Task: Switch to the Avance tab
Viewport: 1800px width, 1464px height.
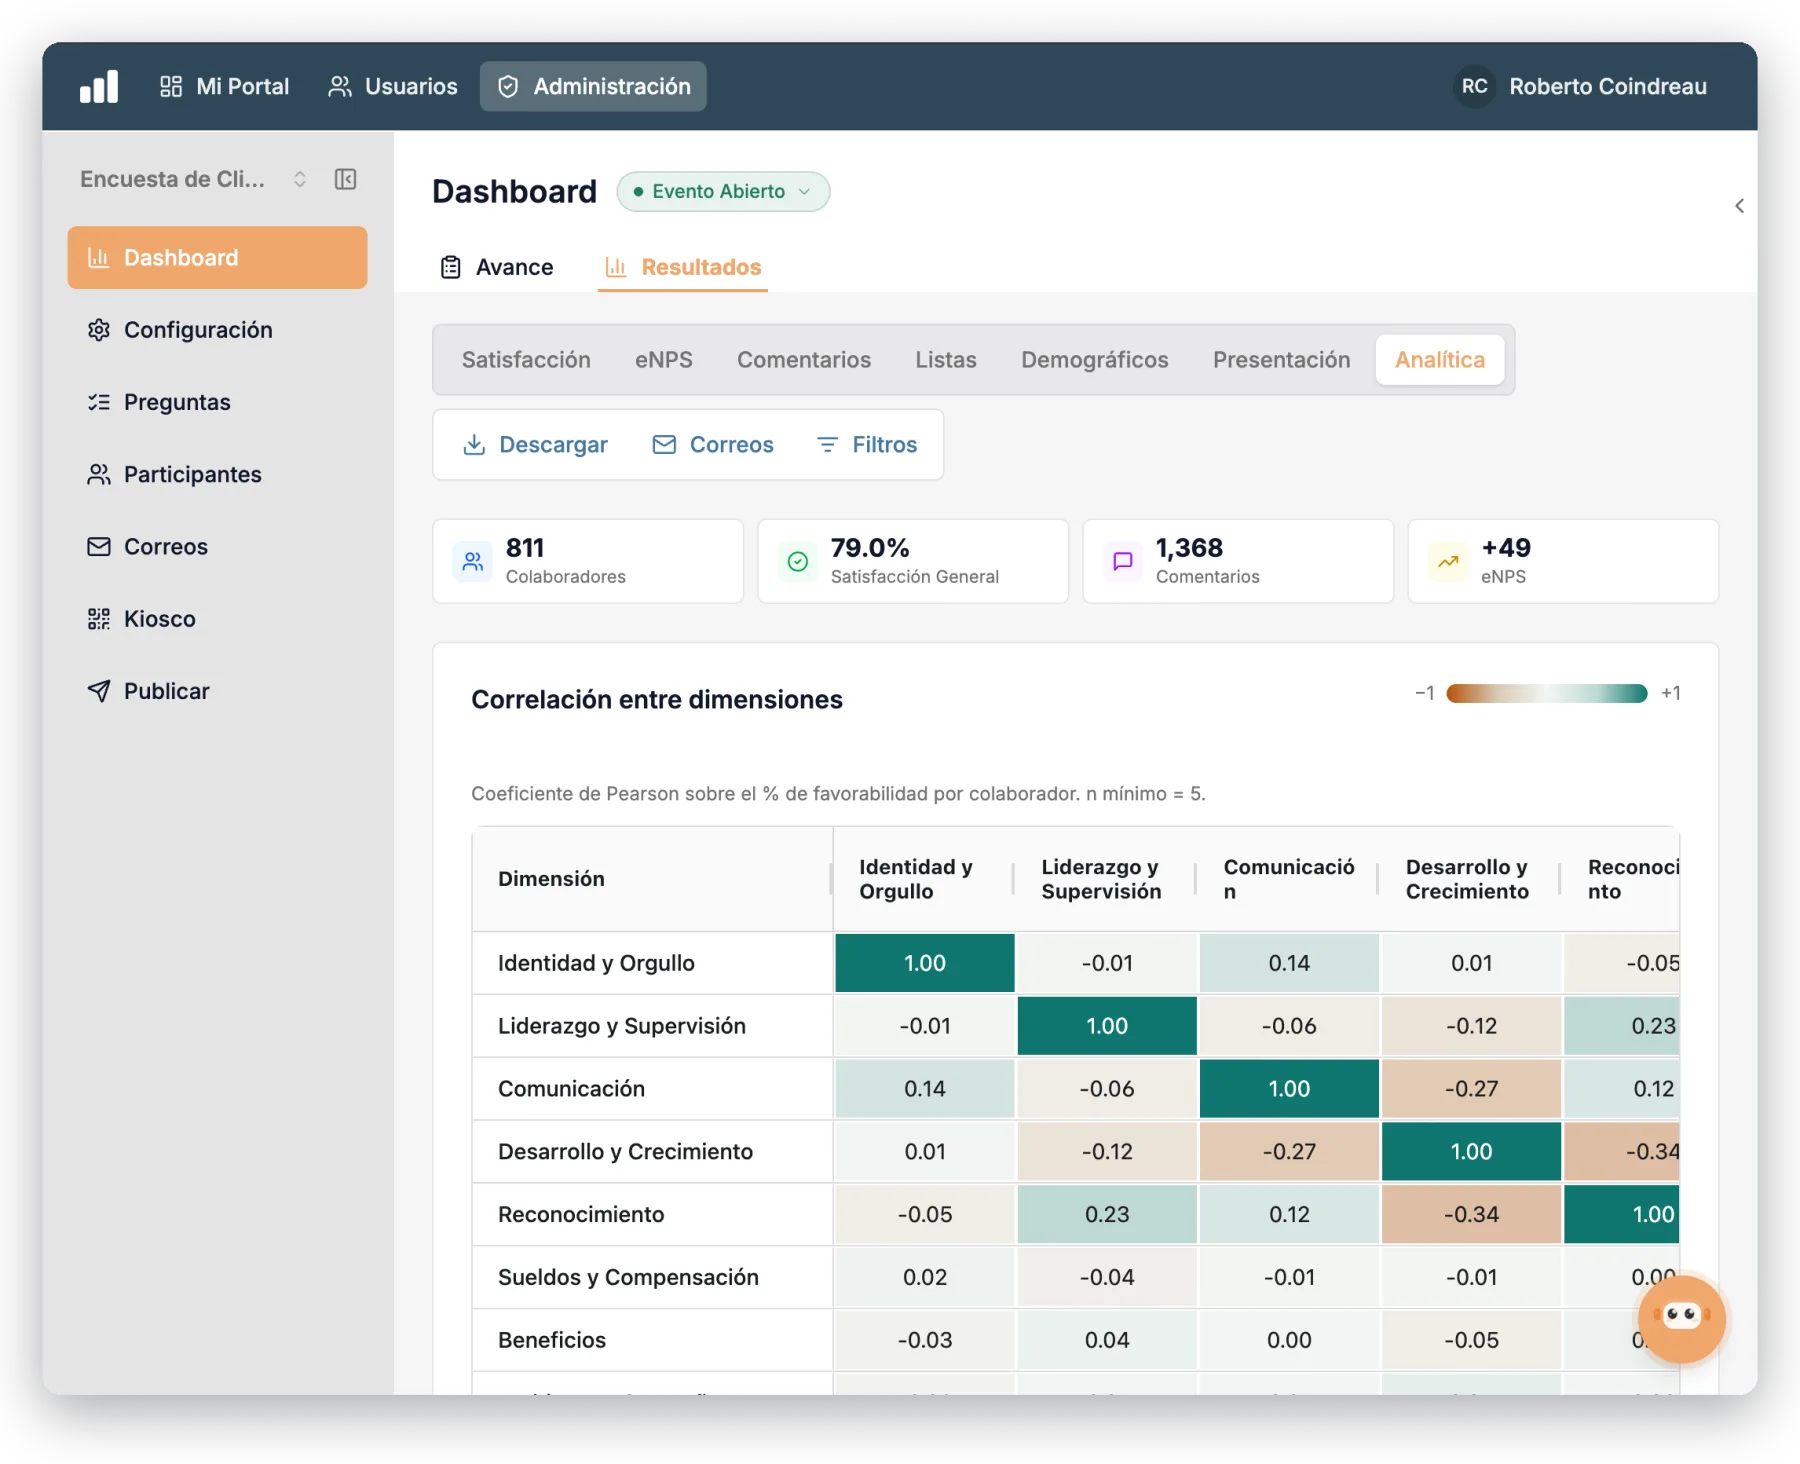Action: [x=497, y=267]
